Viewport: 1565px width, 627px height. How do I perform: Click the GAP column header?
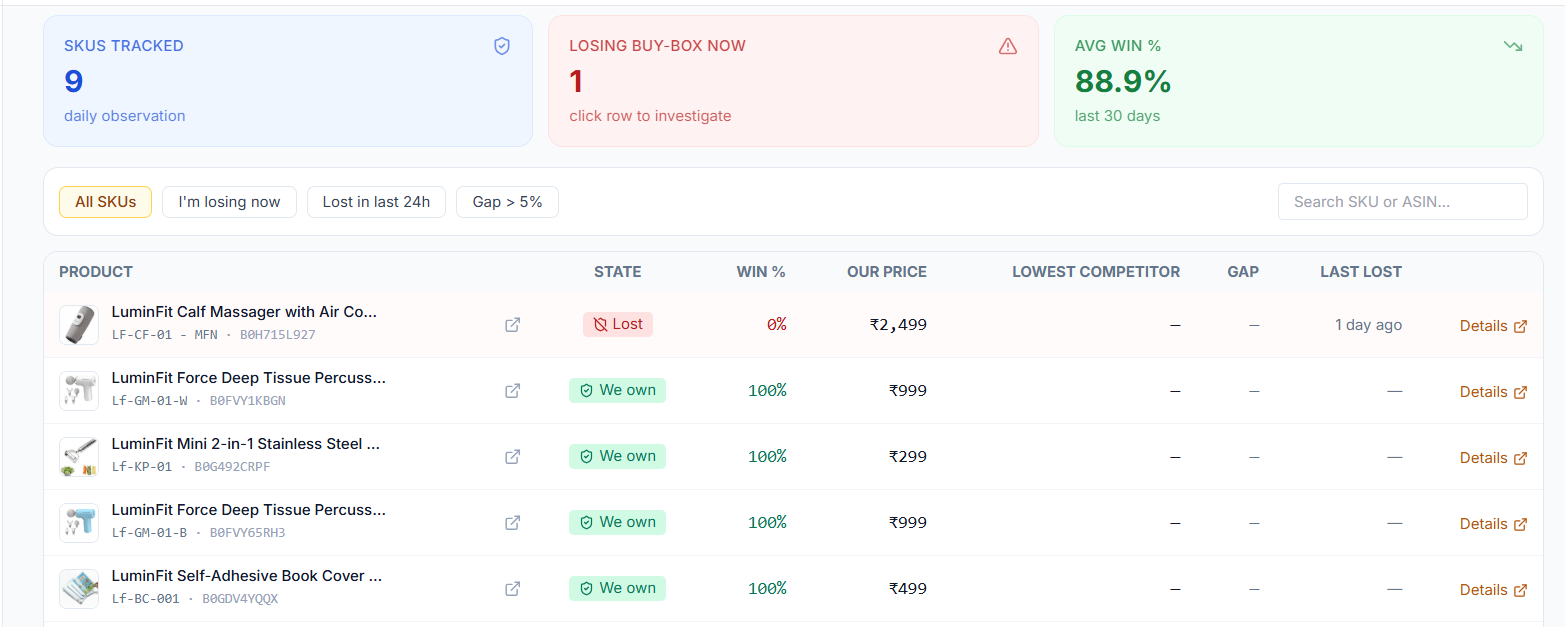(1243, 272)
